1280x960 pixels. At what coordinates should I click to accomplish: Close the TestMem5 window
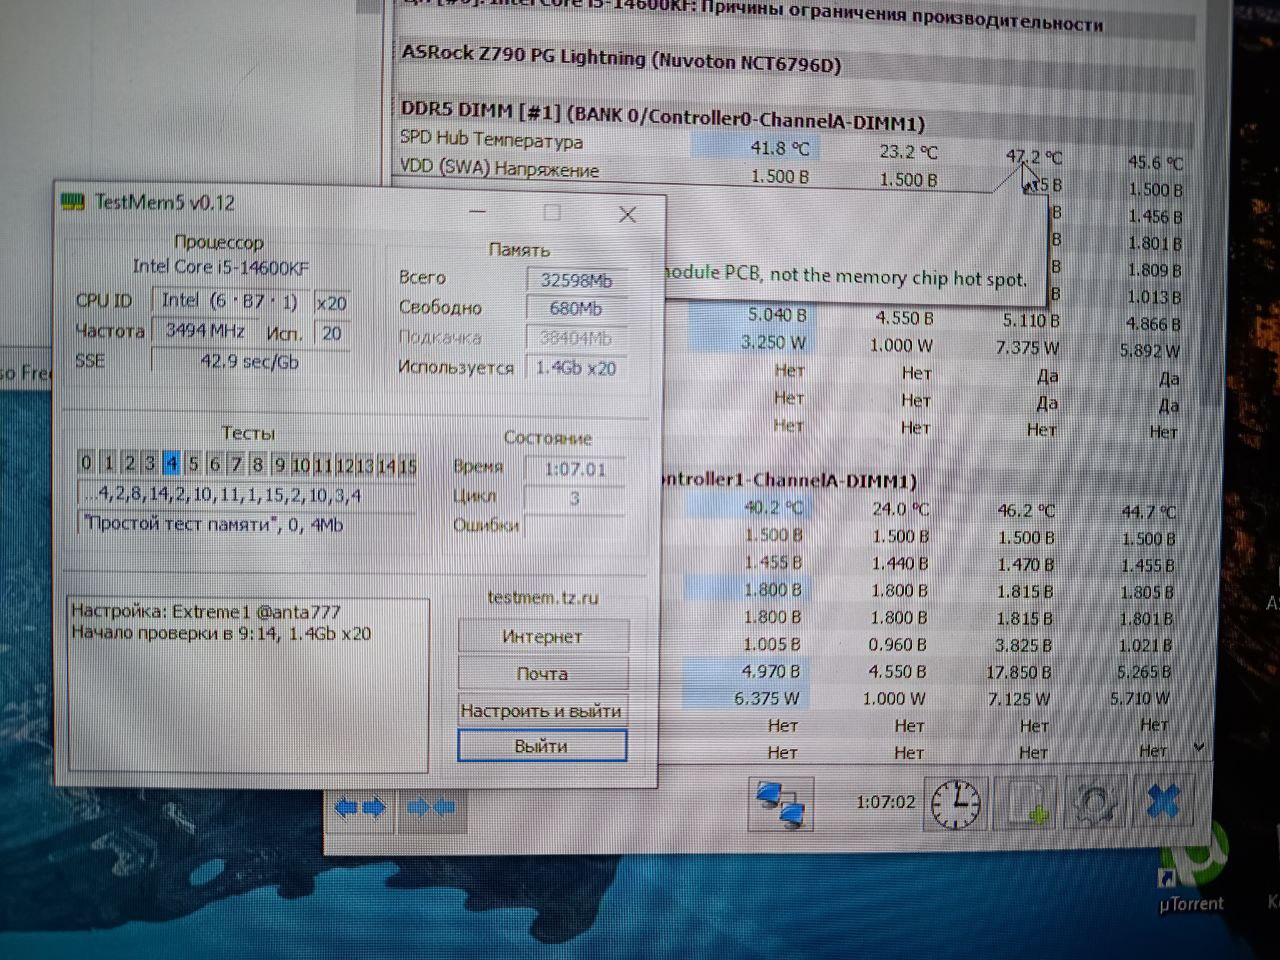click(627, 214)
